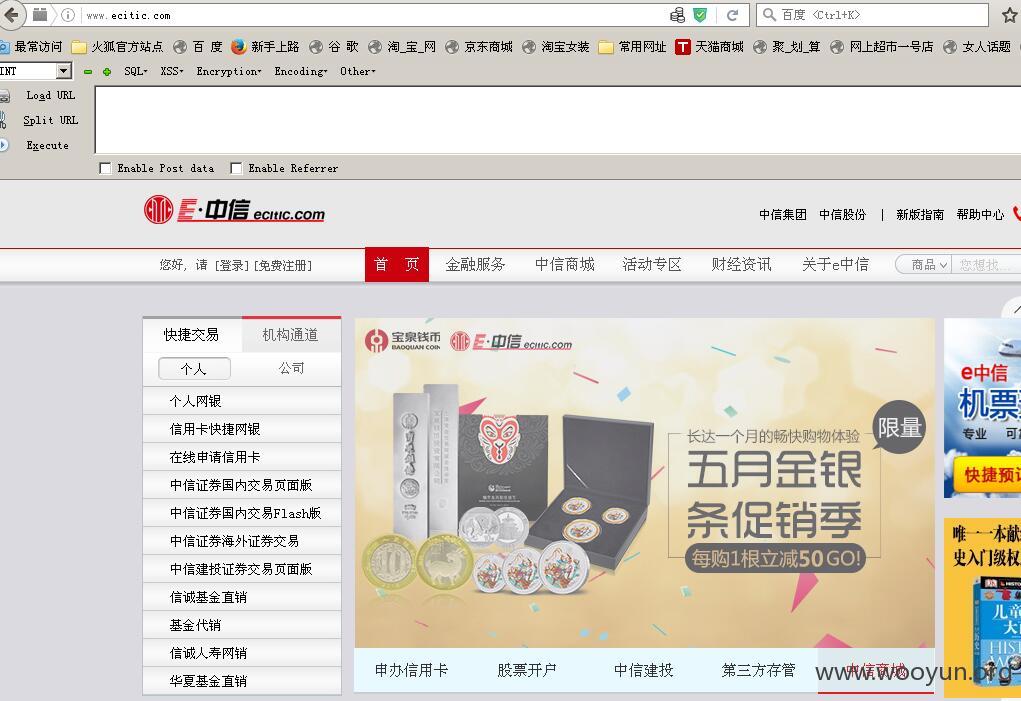Click the 天猫商城 bookmark icon

682,47
